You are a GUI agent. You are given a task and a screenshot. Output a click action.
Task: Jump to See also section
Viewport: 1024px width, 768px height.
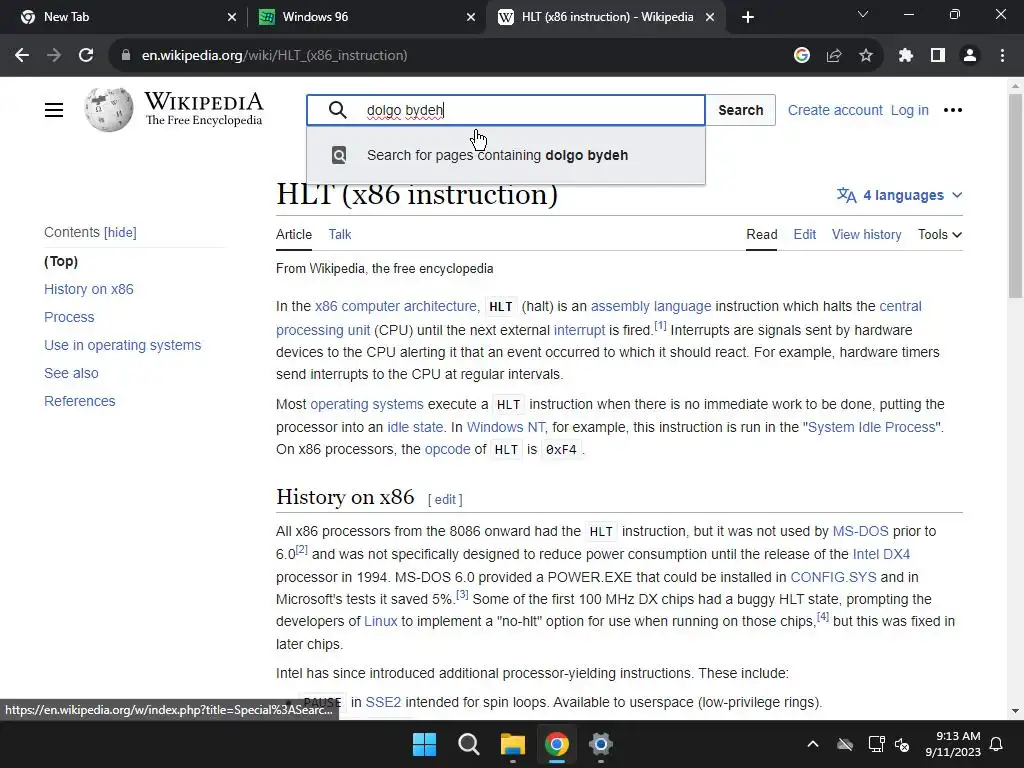71,374
